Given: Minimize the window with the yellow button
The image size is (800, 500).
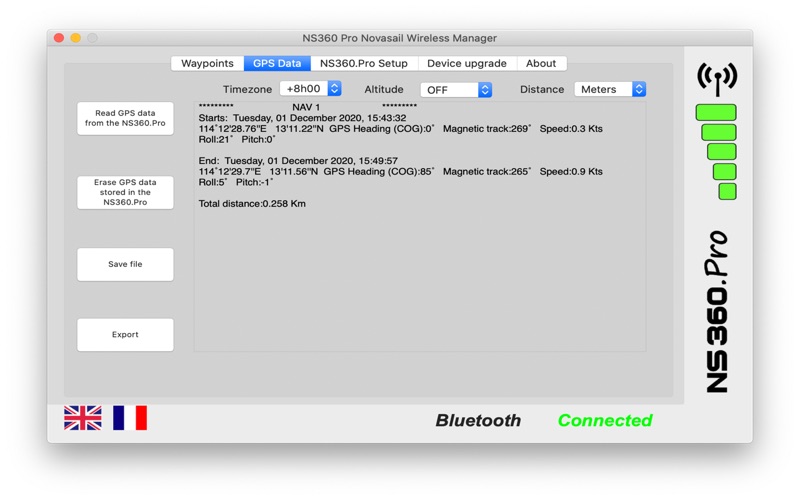Looking at the screenshot, I should (x=76, y=38).
